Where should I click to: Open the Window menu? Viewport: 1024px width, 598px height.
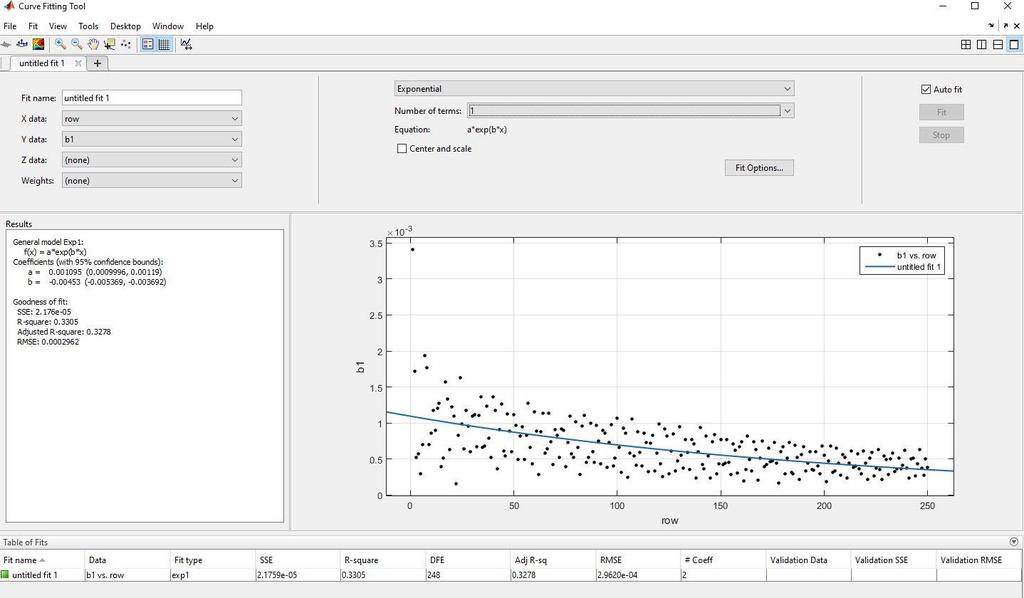pos(168,26)
